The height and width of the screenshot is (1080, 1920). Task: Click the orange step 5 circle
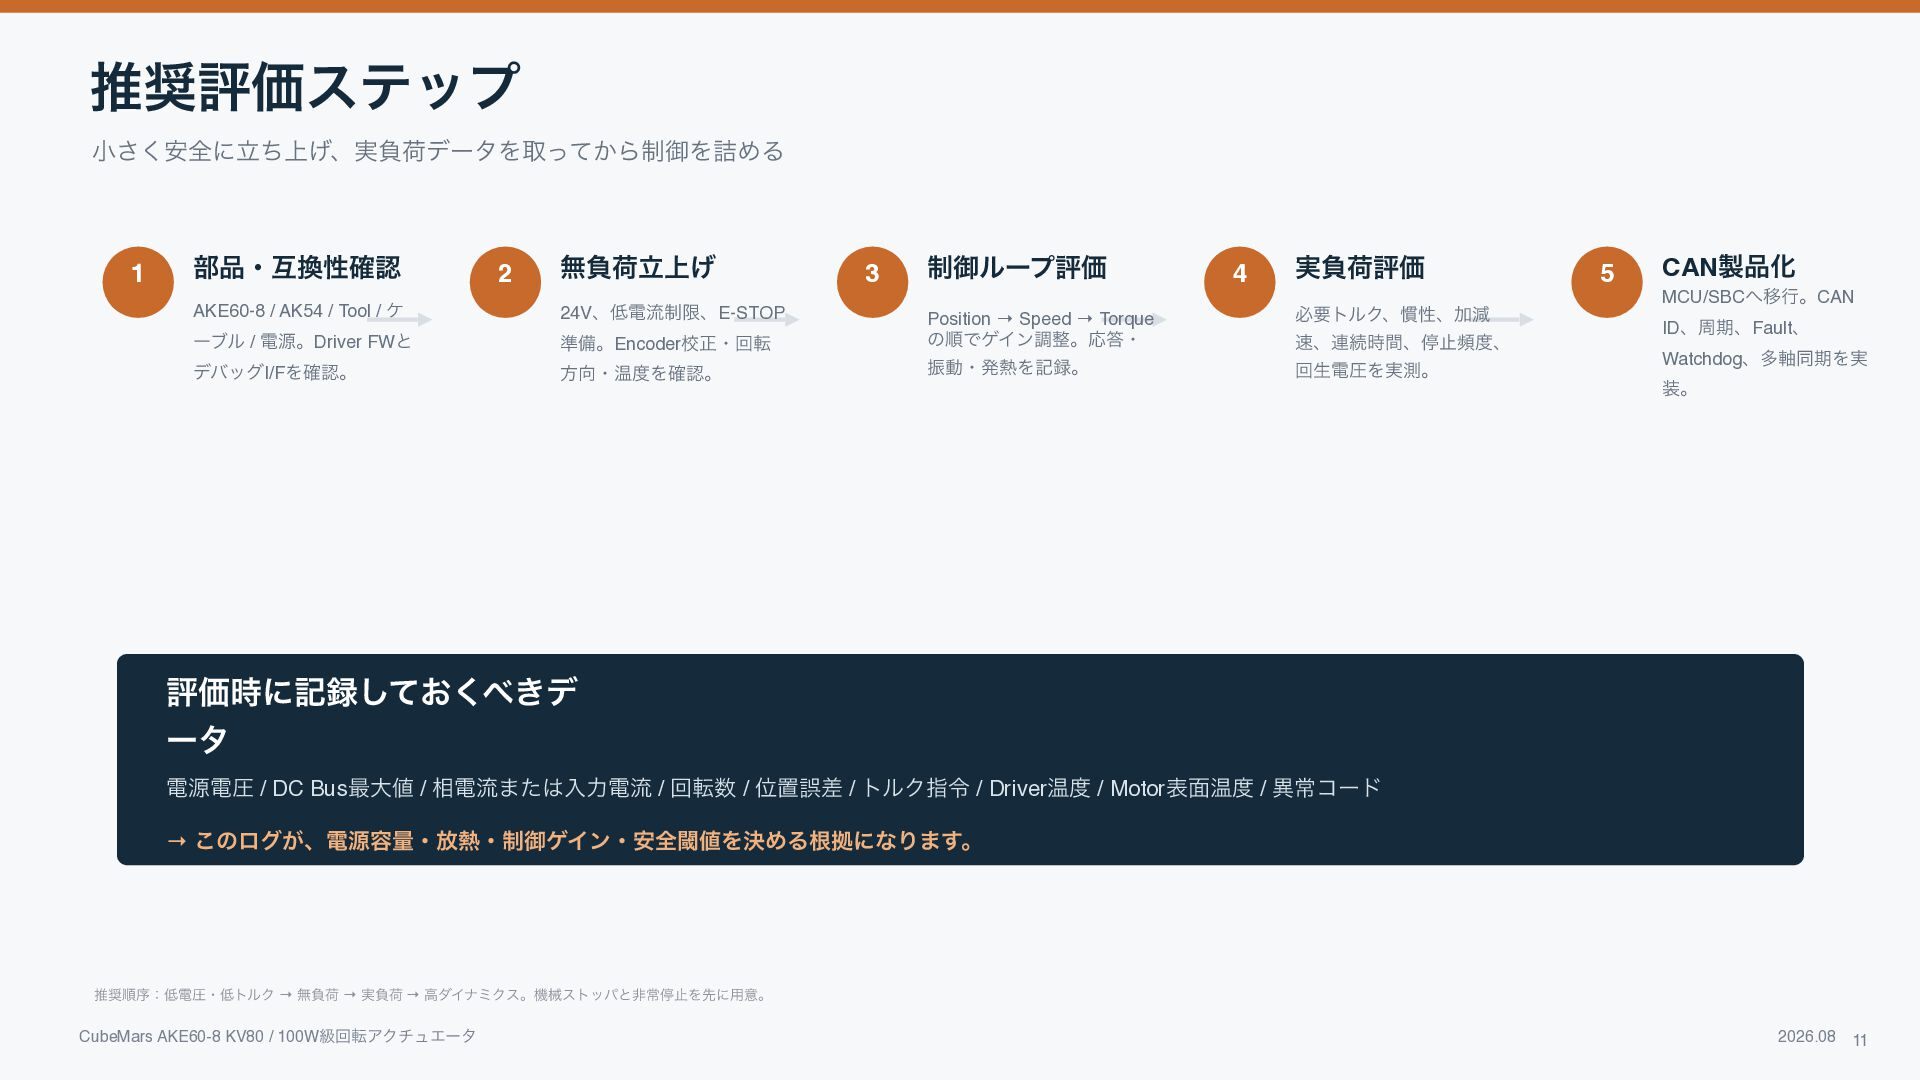[1606, 282]
